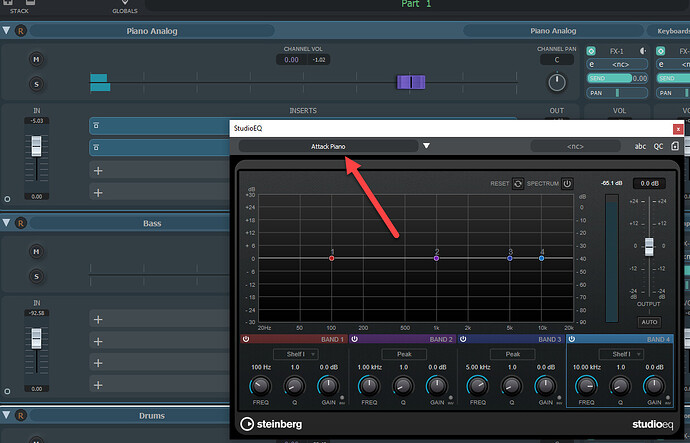
Task: Click the 0.0 dB output value field
Action: pyautogui.click(x=649, y=183)
